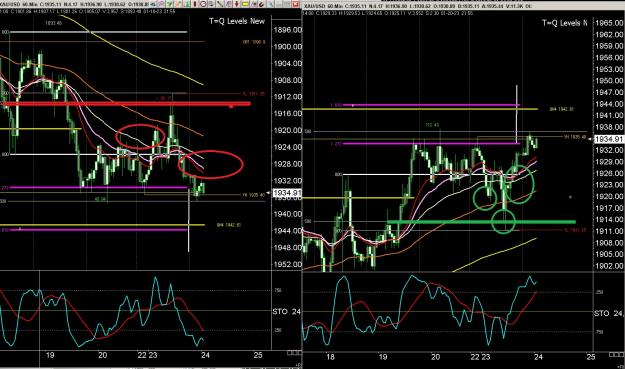
Task: Click date 25 on left chart time axis
Action: point(258,355)
